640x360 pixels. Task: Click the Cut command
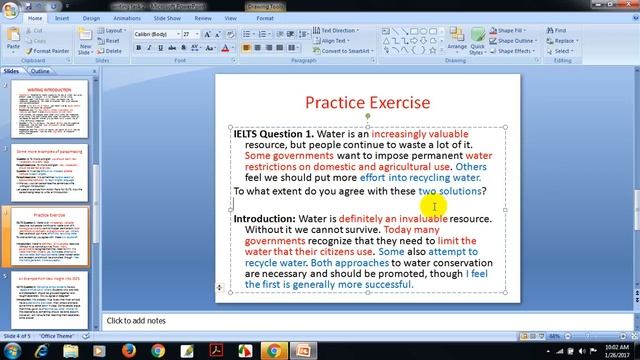click(x=34, y=31)
